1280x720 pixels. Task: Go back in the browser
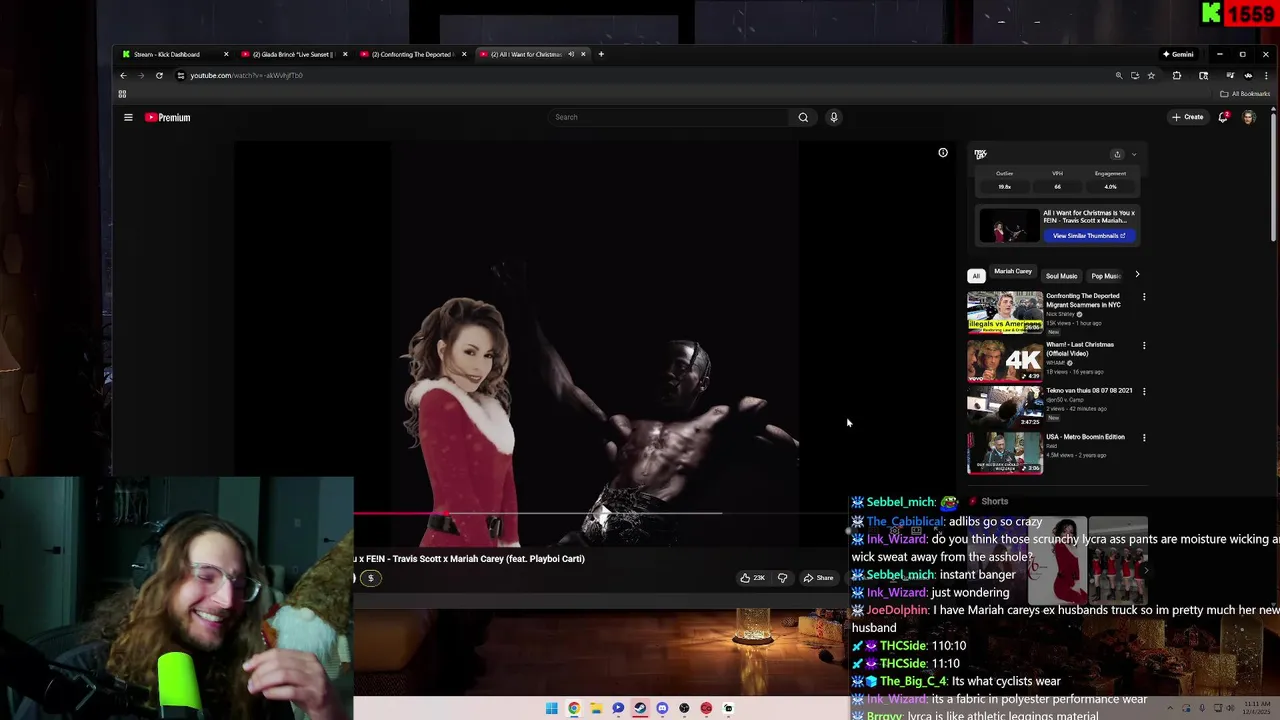[123, 75]
